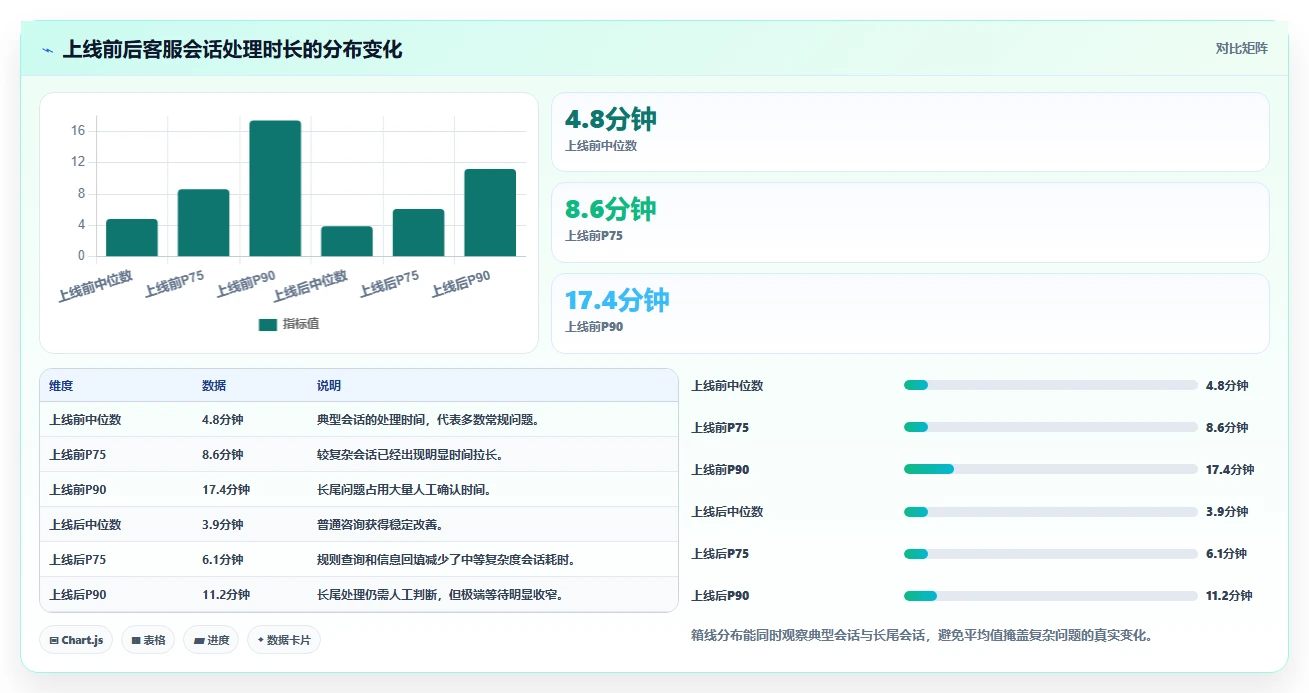Click the 上线后P75 progress bar
The width and height of the screenshot is (1309, 693).
[x=1050, y=553]
